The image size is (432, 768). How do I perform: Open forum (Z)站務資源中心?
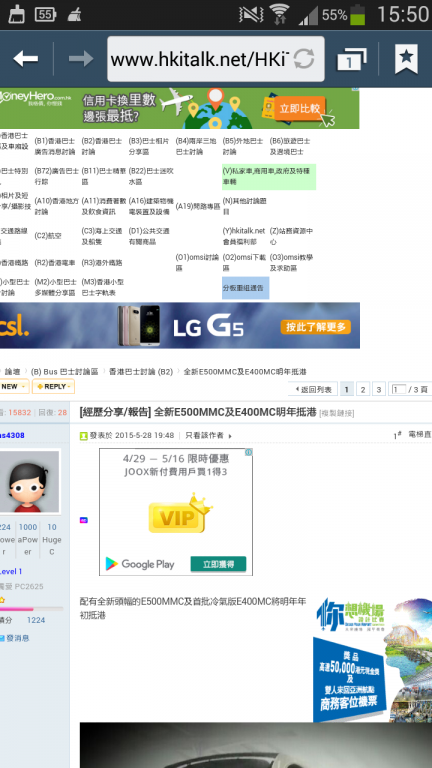[x=291, y=236]
